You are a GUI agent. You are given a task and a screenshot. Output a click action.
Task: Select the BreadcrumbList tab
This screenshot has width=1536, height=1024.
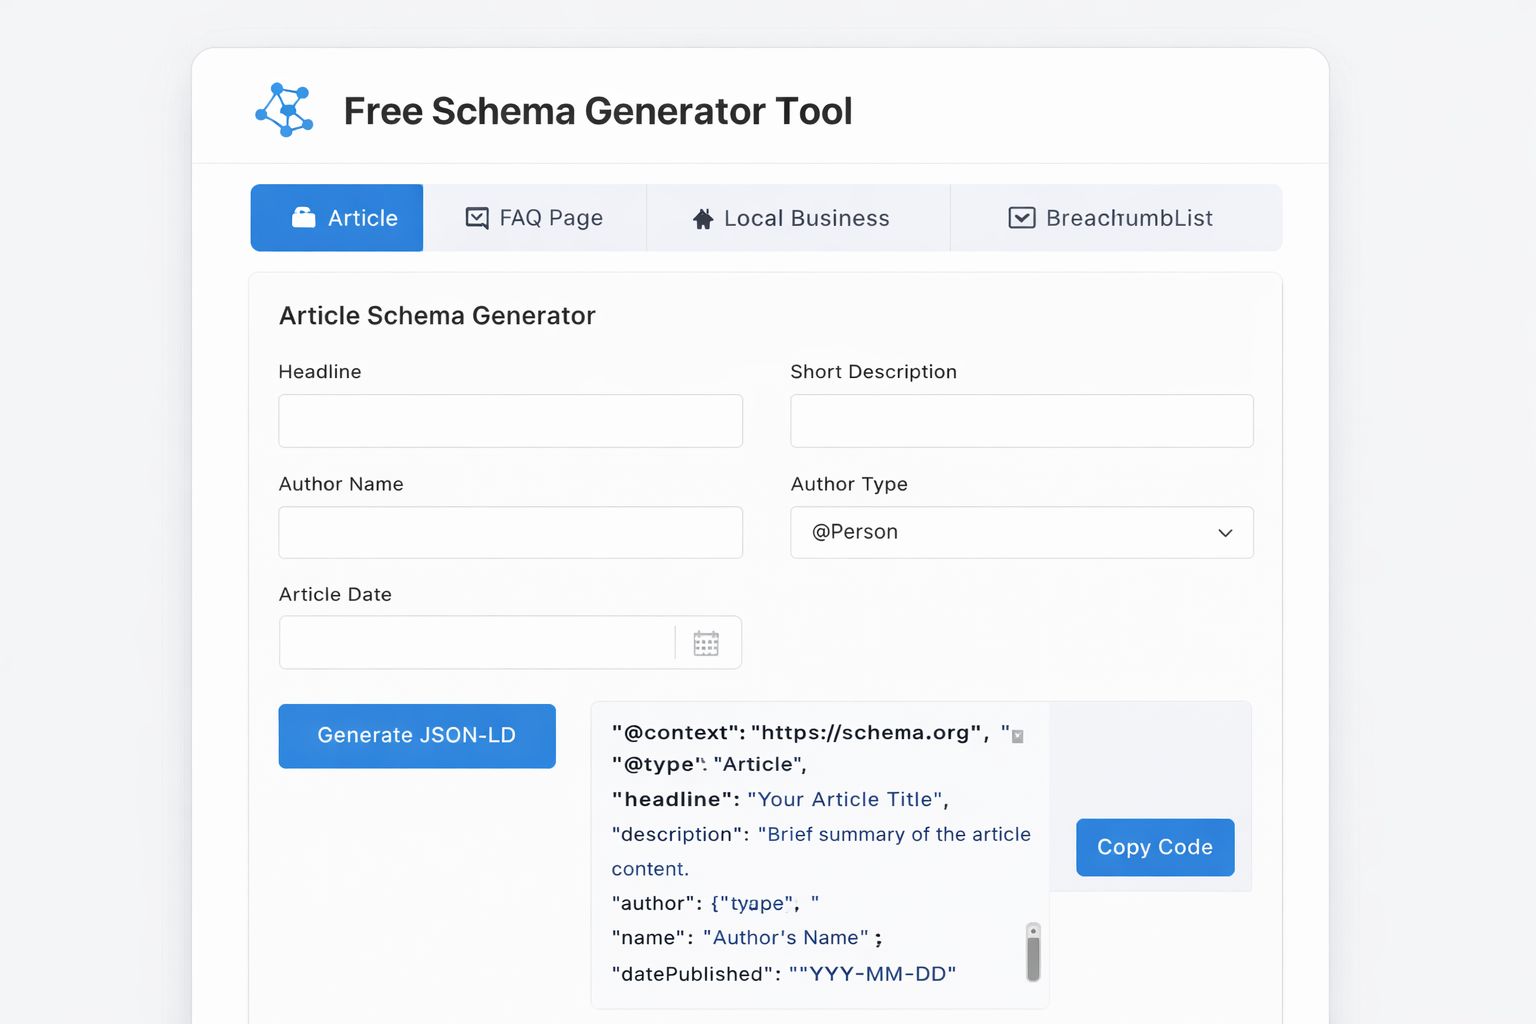(1116, 218)
